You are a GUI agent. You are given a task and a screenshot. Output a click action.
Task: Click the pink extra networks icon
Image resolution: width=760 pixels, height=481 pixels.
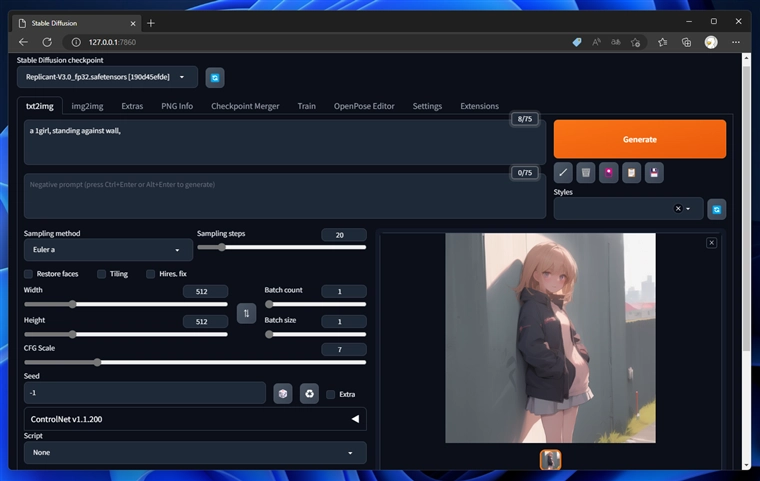pyautogui.click(x=608, y=173)
